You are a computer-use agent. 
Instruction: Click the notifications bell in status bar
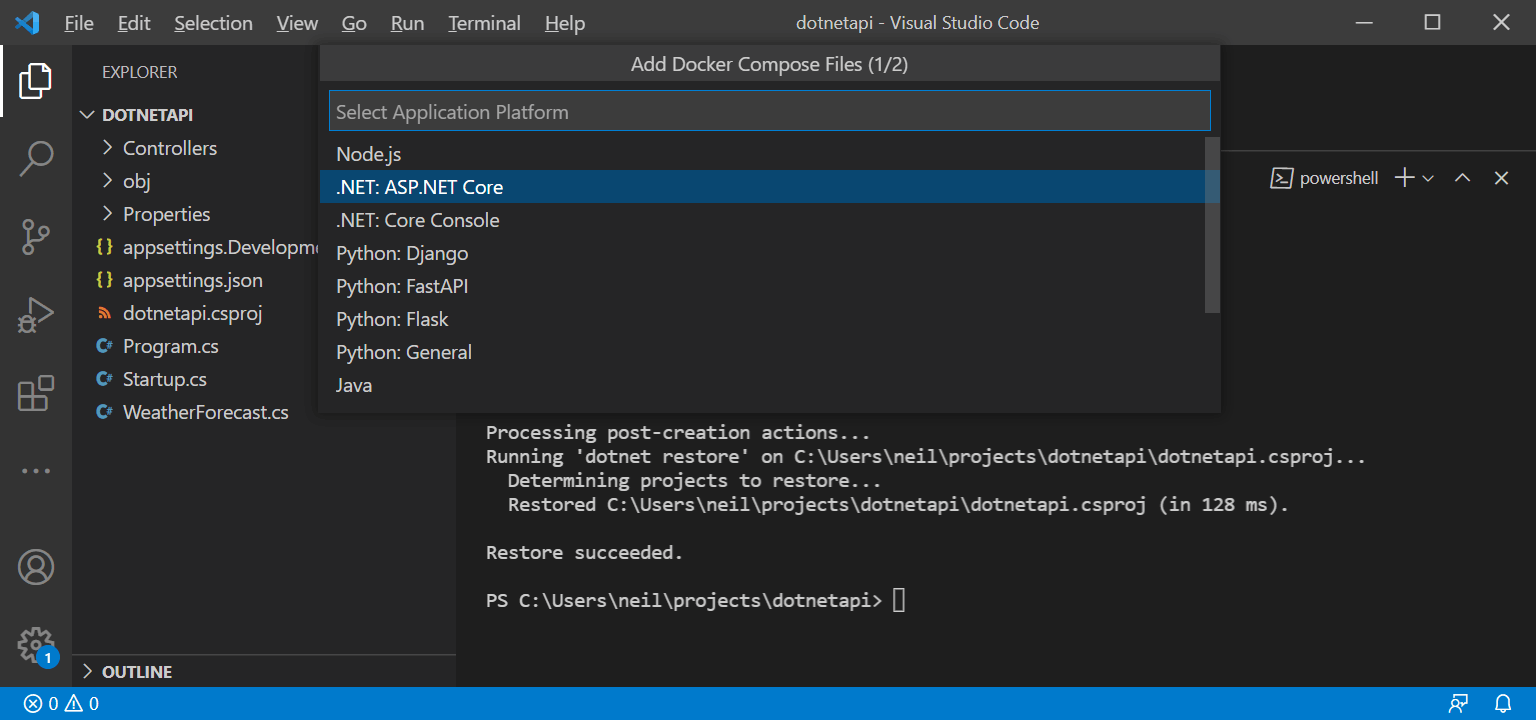coord(1503,703)
